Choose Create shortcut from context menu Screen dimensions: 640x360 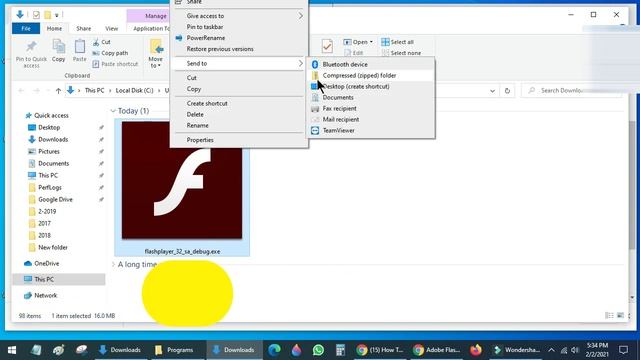tap(239, 103)
